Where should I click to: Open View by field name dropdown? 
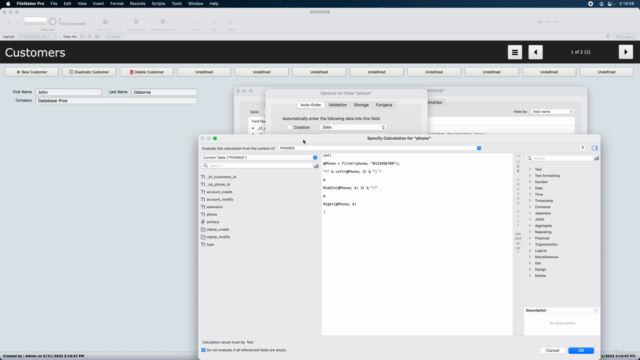tap(552, 111)
